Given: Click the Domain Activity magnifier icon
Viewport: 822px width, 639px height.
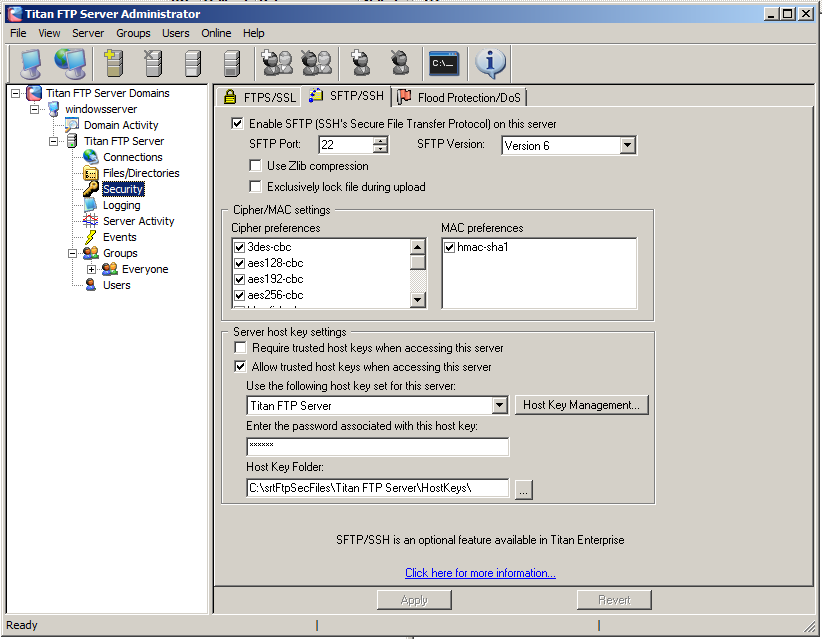Looking at the screenshot, I should point(72,125).
